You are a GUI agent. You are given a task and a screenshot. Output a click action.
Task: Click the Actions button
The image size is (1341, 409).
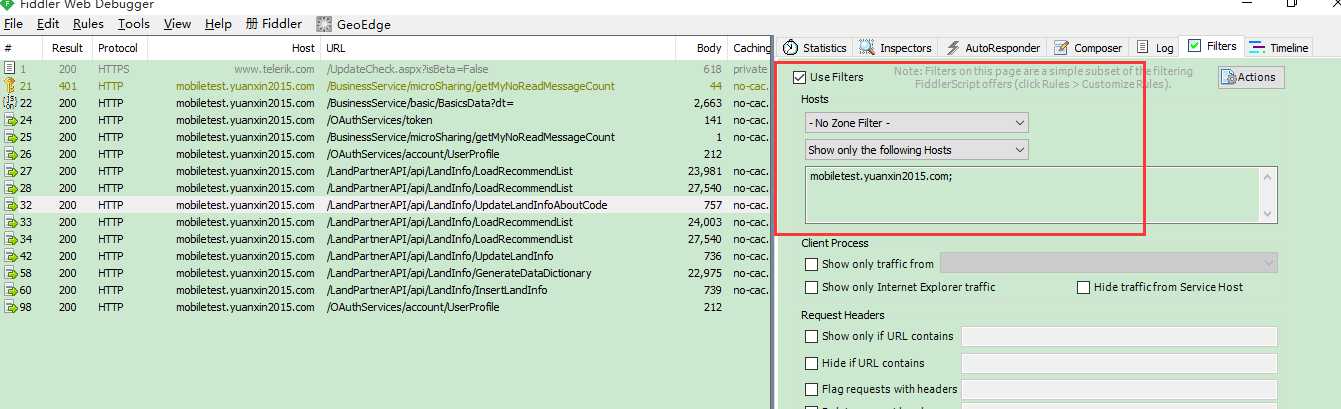pyautogui.click(x=1251, y=77)
